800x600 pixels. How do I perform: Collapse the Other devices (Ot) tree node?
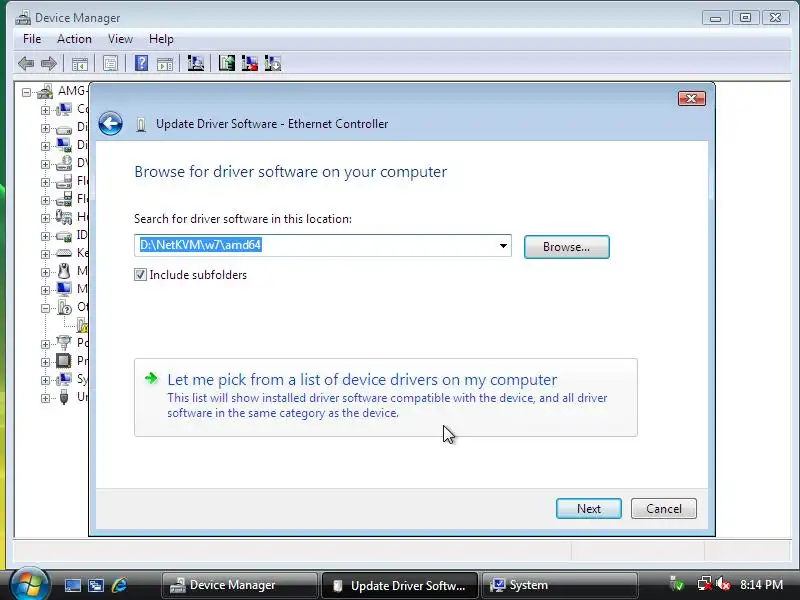(45, 308)
